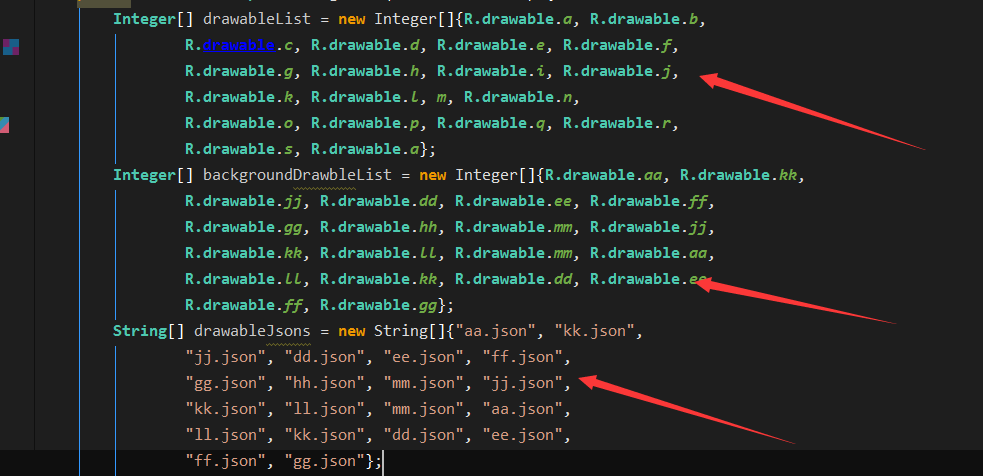Click the R.drawable.n entry

pyautogui.click(x=518, y=98)
